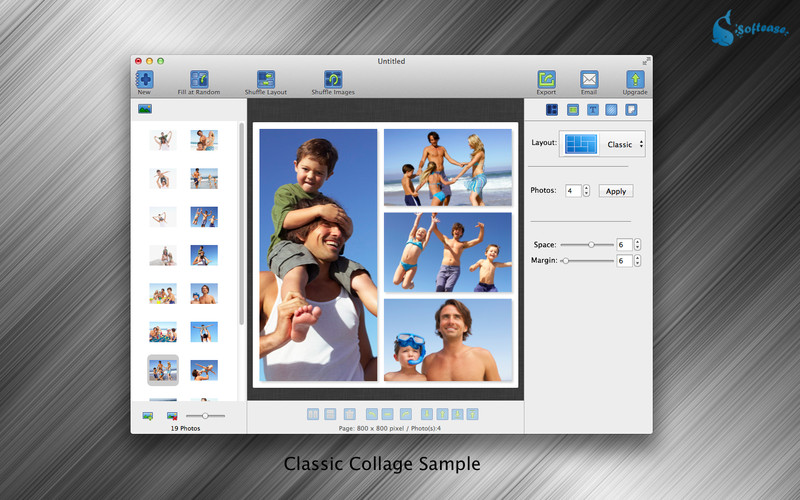Click the split vertically icon in bottom toolbar
Viewport: 800px width, 500px height.
coord(313,414)
